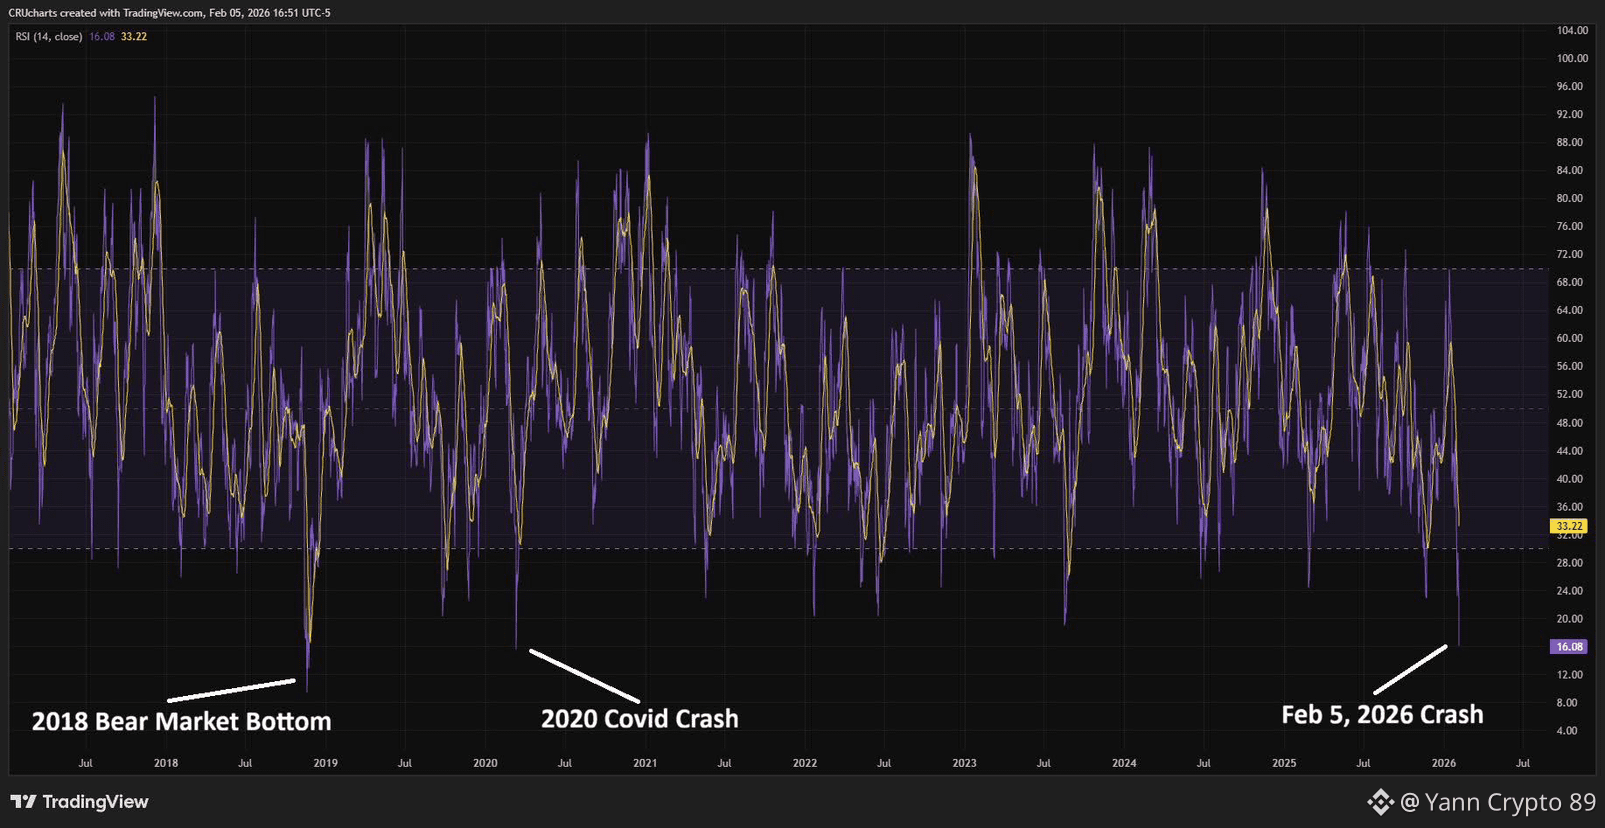Image resolution: width=1605 pixels, height=828 pixels.
Task: Click the 76.00 level on the RSI scale
Action: pos(1570,227)
